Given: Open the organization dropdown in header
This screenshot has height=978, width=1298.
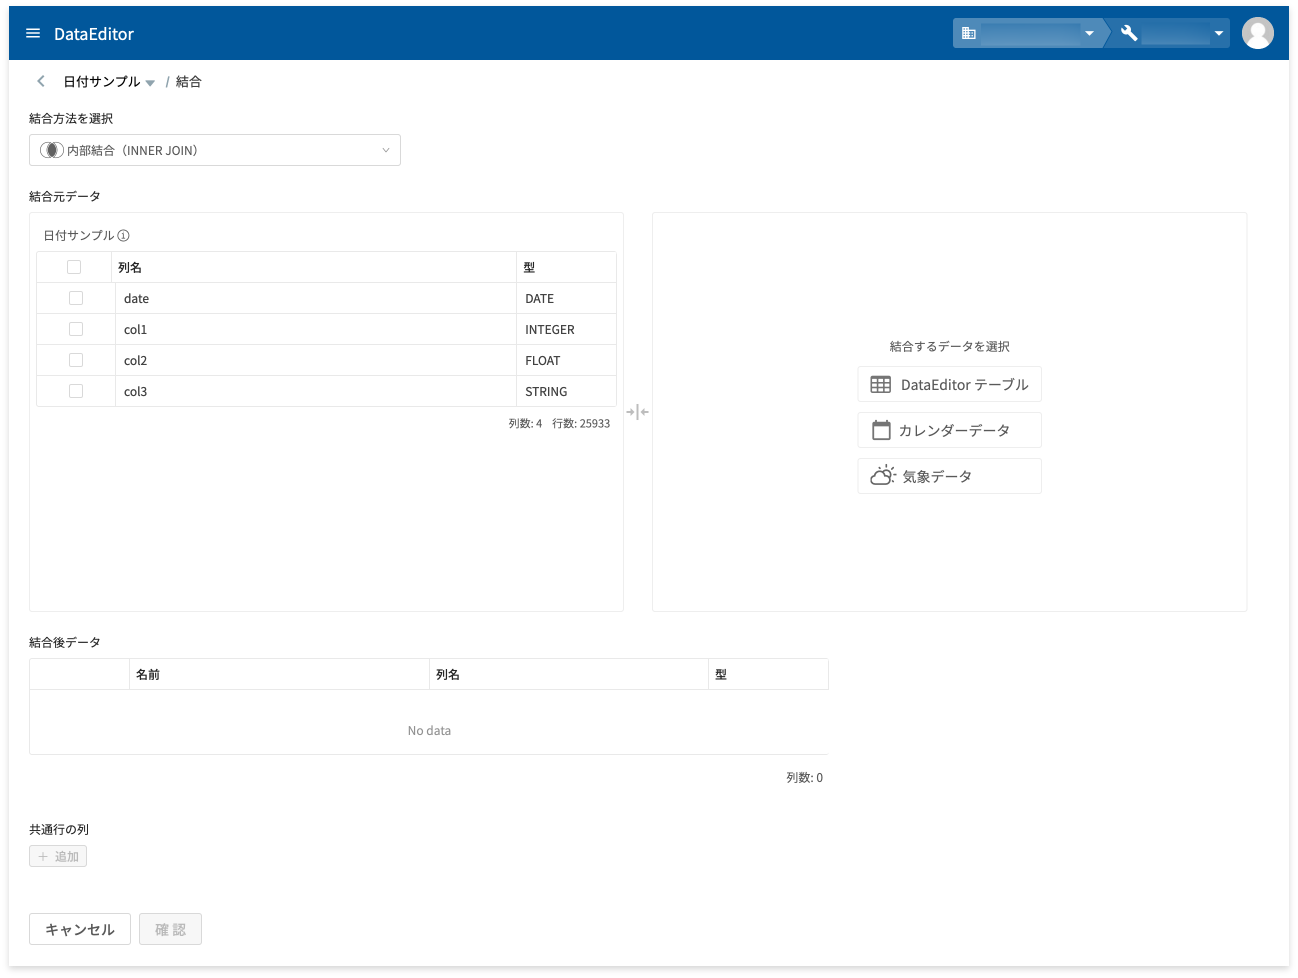Looking at the screenshot, I should click(x=1027, y=33).
